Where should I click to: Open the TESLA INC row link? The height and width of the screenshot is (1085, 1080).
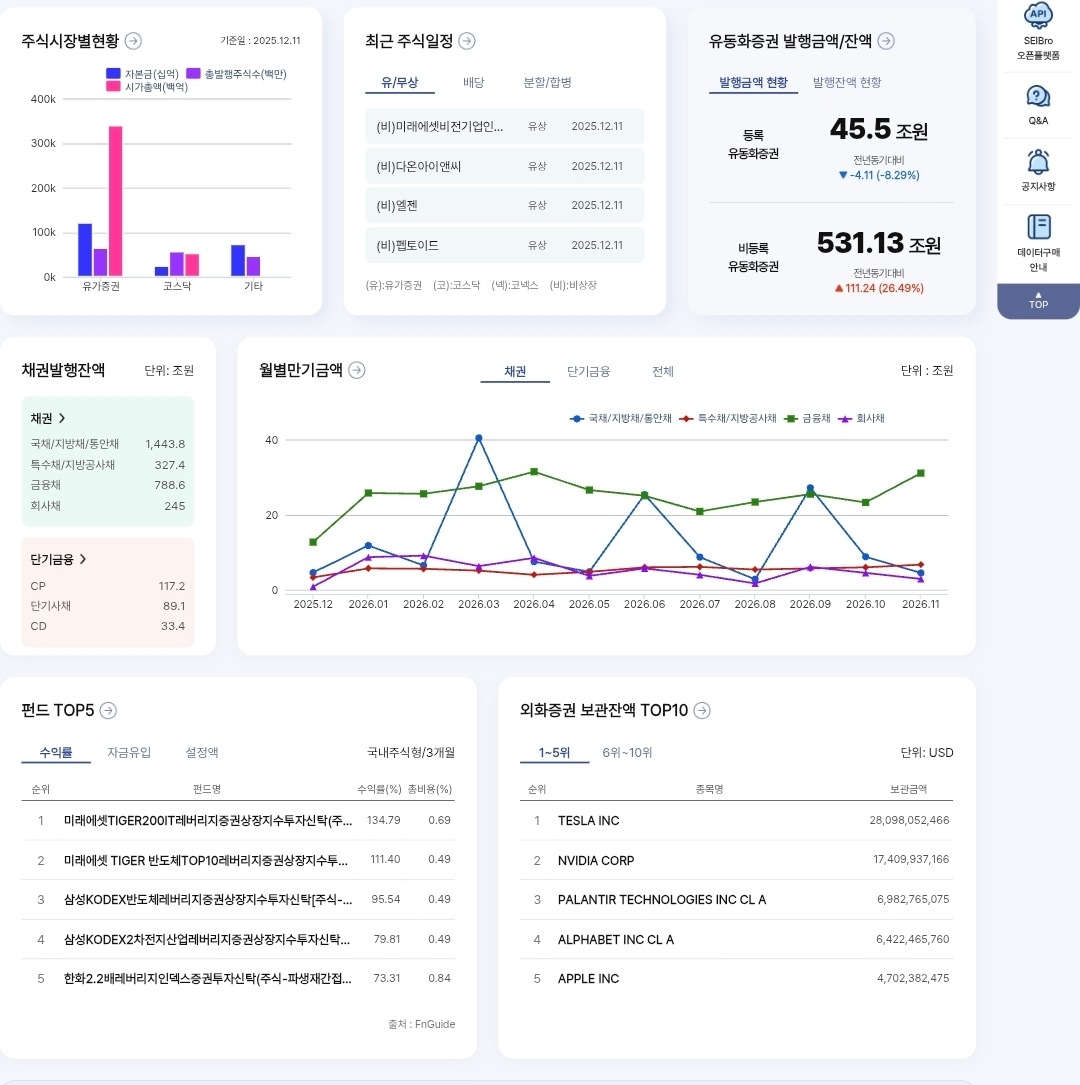point(588,821)
